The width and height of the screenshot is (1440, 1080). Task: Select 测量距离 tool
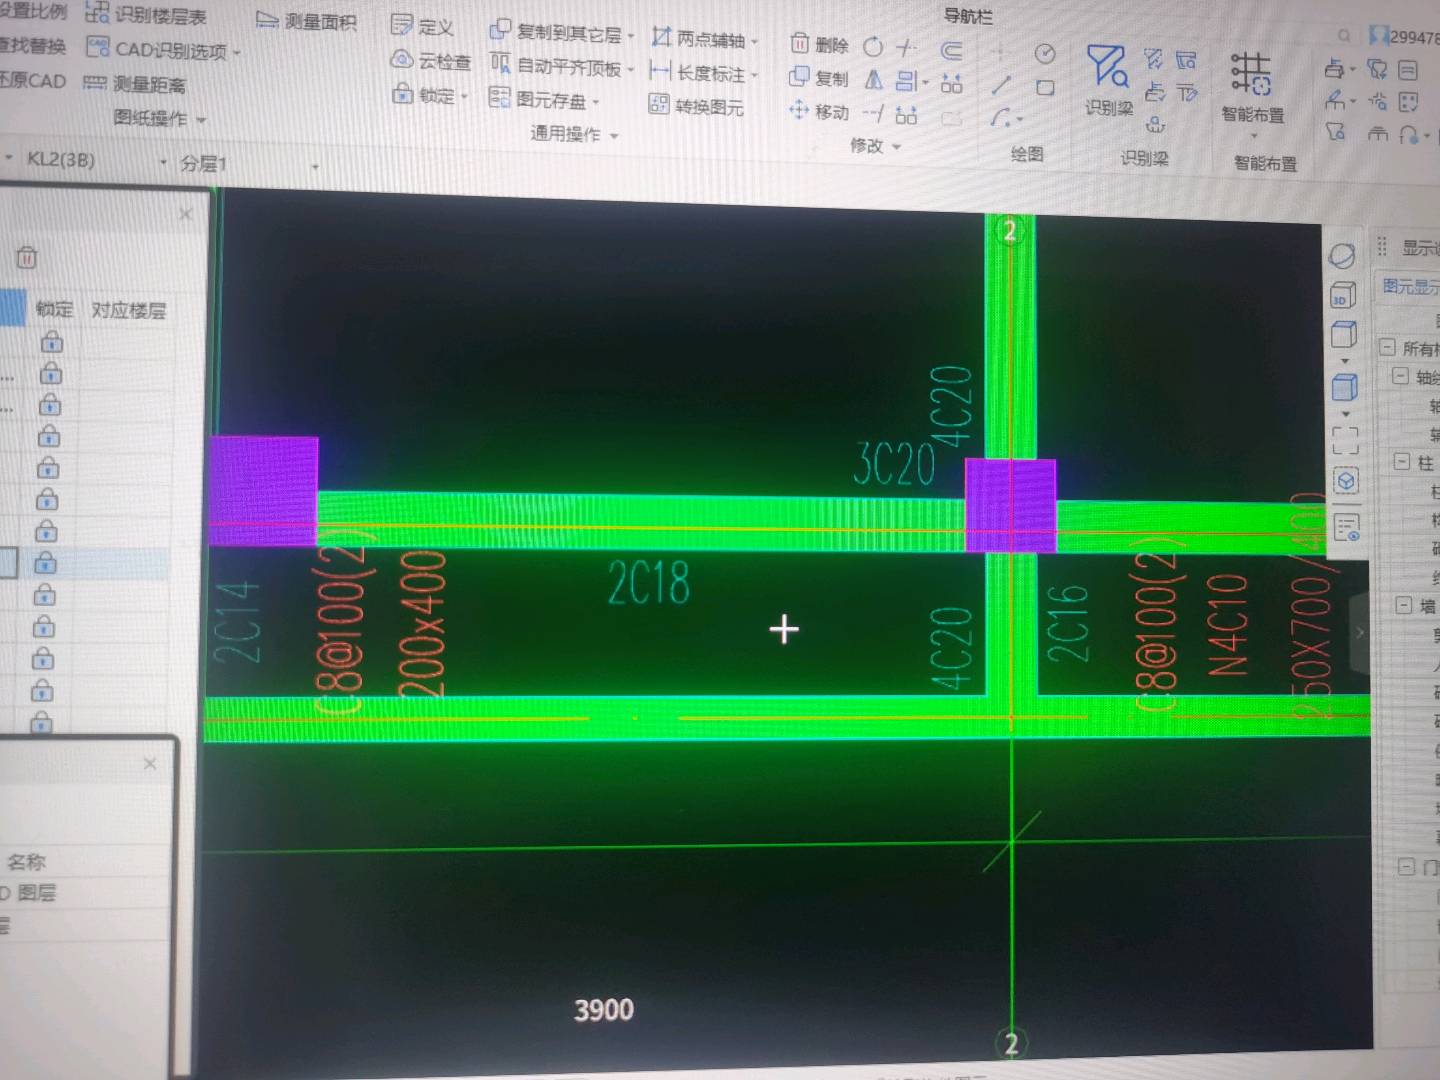click(135, 84)
